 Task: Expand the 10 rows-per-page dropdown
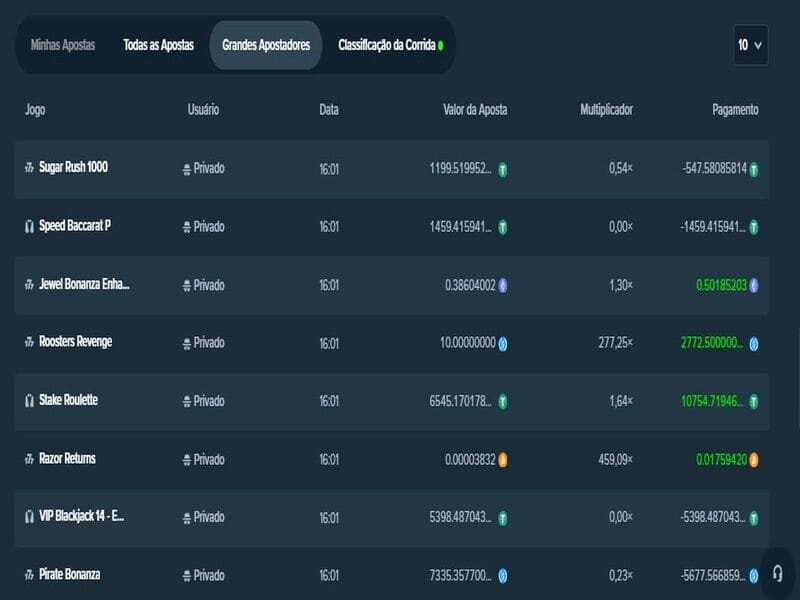tap(751, 45)
